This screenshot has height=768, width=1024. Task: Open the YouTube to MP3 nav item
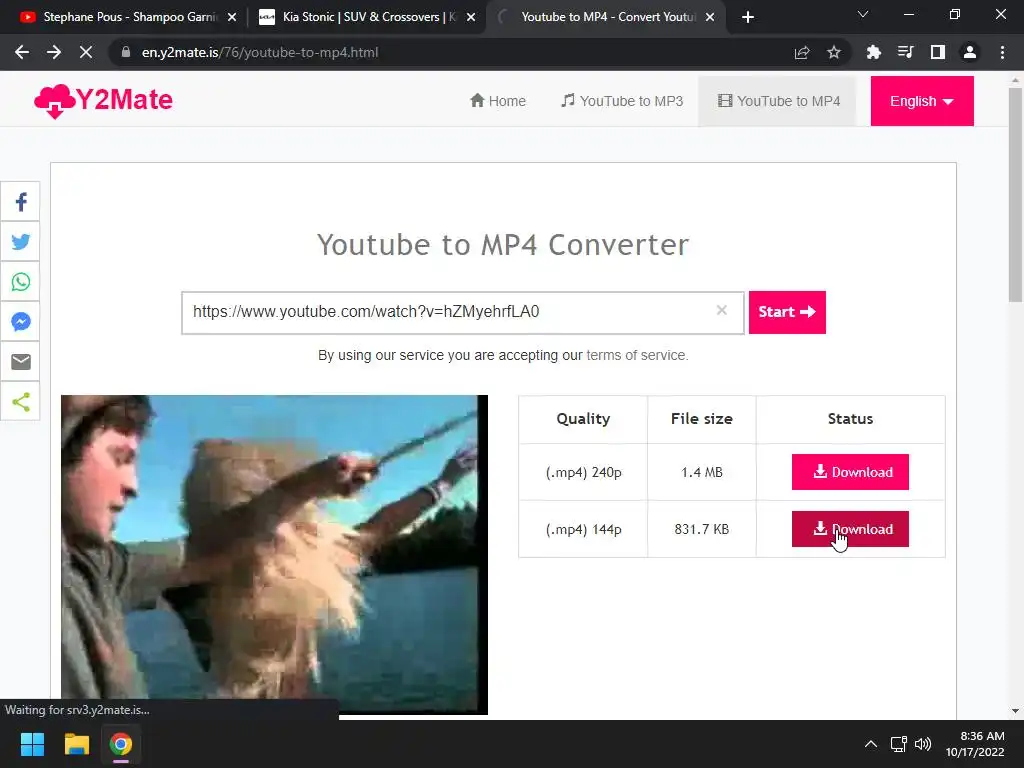622,101
